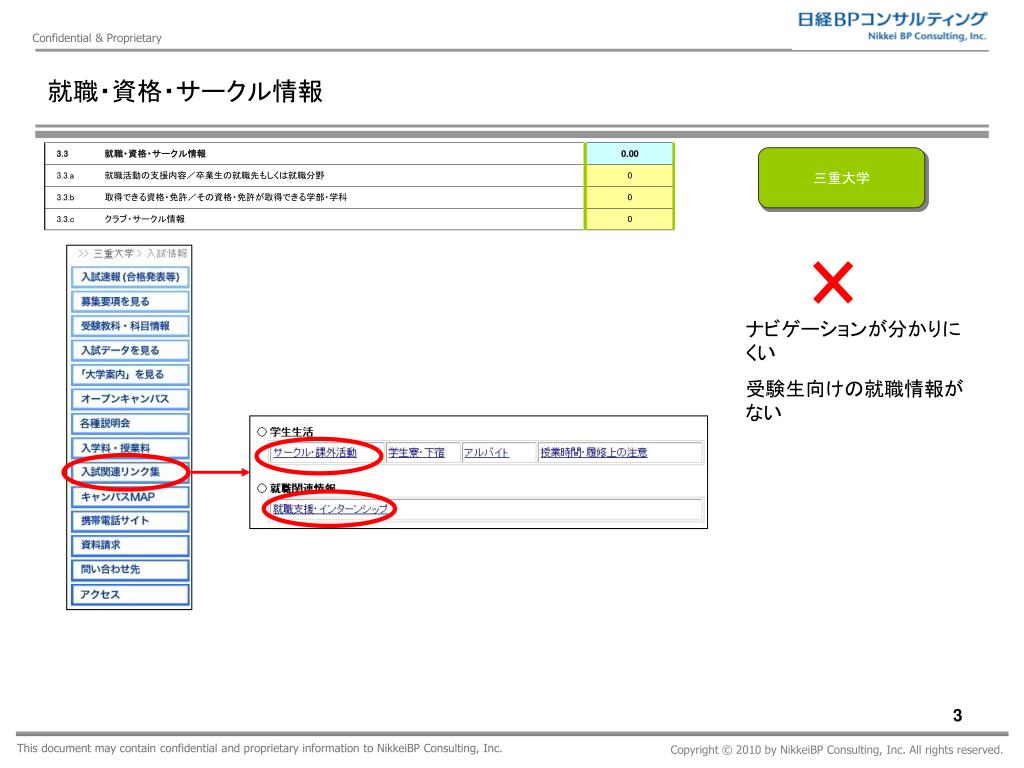Open the 募集要項を見る menu item
Viewport: 1024px width, 768px height.
click(130, 301)
